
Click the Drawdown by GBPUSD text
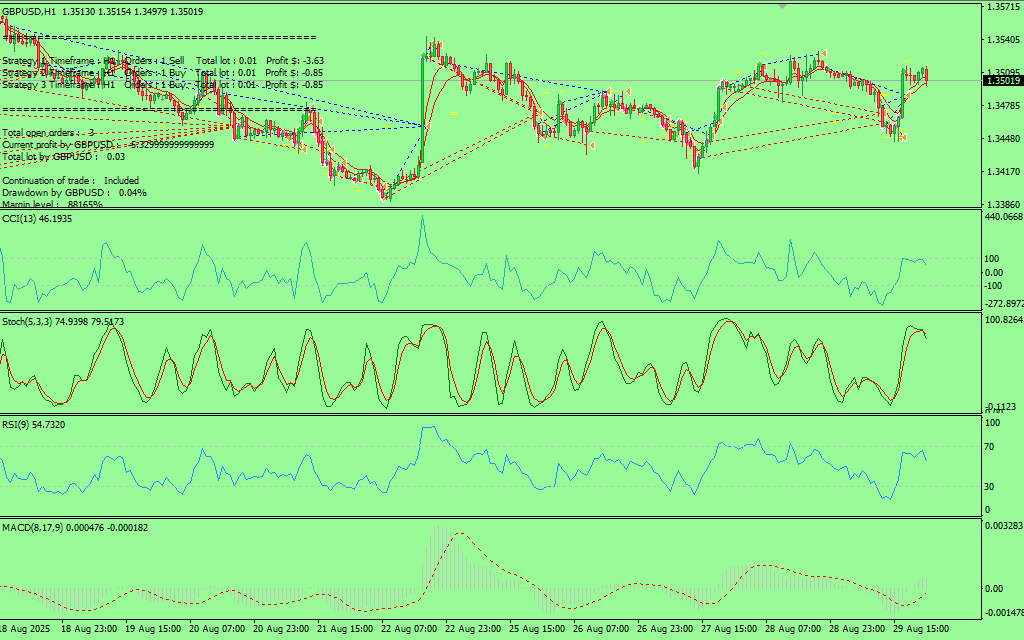tap(74, 192)
